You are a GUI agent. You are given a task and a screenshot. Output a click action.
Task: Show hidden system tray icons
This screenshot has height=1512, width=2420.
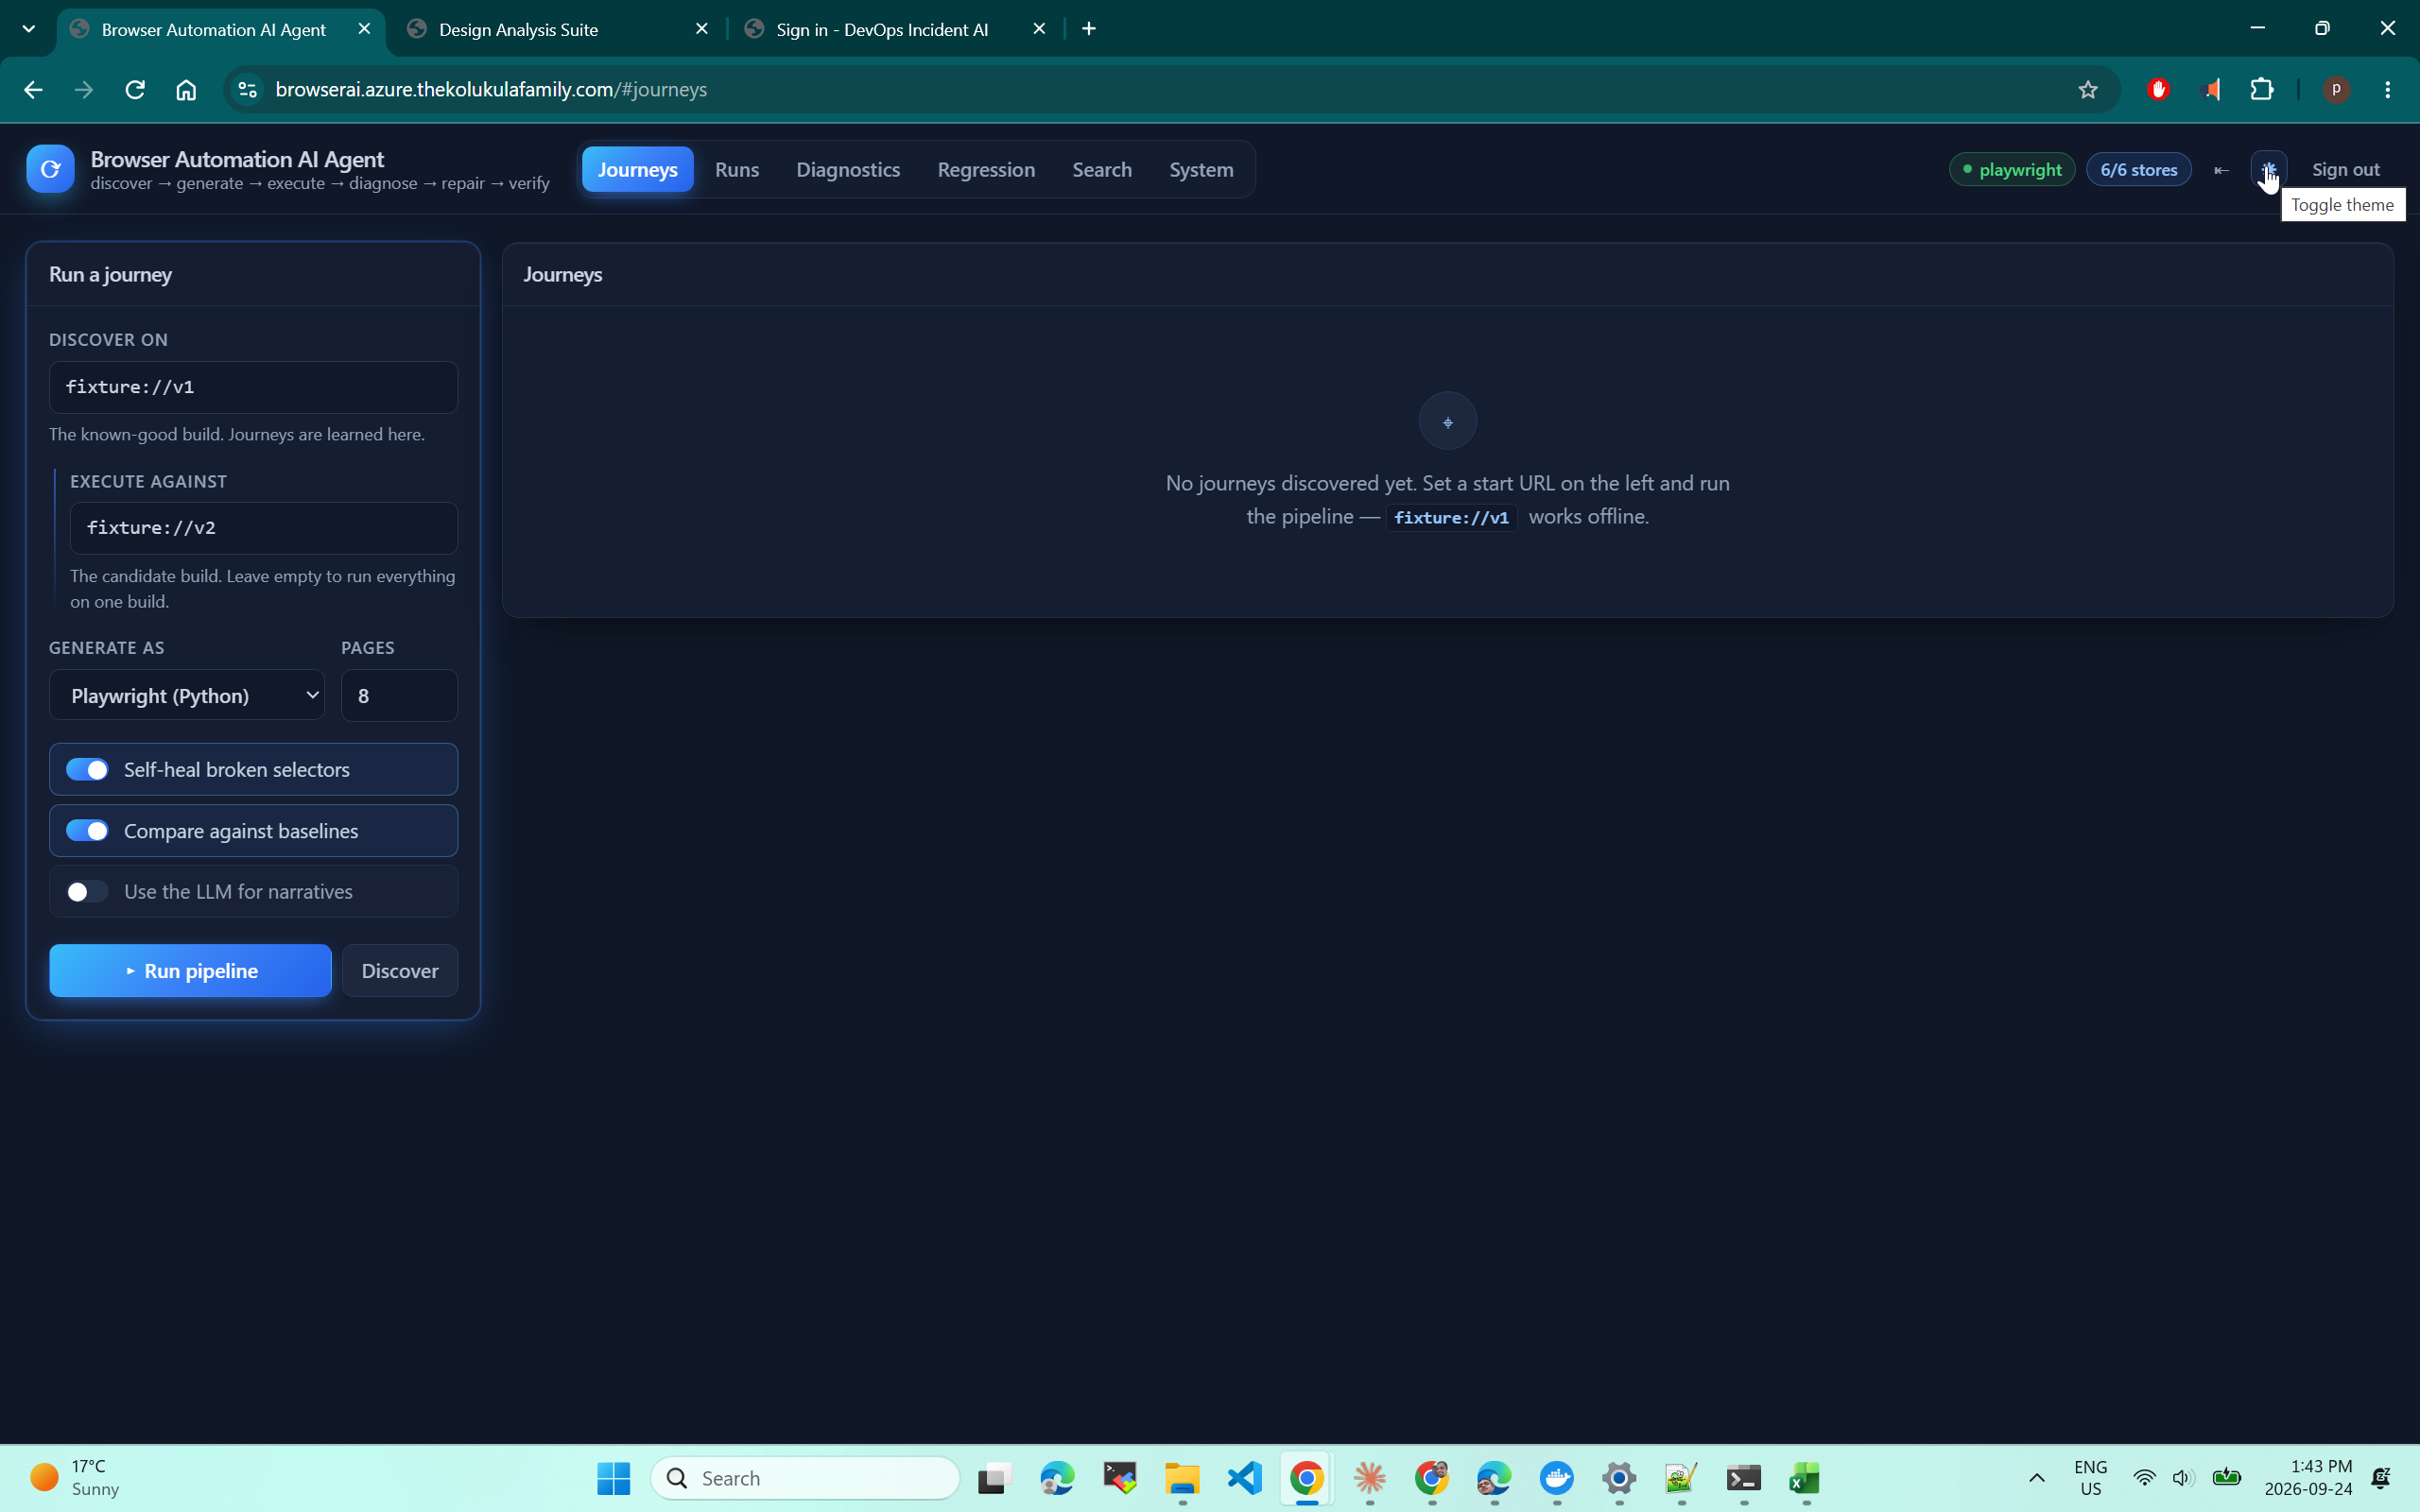tap(2037, 1478)
